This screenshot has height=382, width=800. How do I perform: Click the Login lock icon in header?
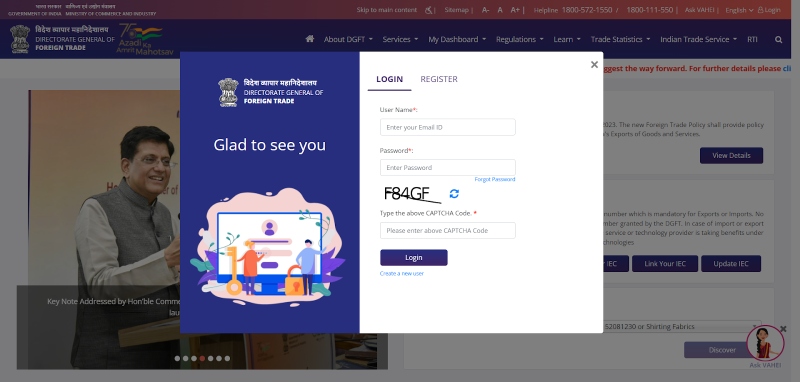pyautogui.click(x=760, y=10)
